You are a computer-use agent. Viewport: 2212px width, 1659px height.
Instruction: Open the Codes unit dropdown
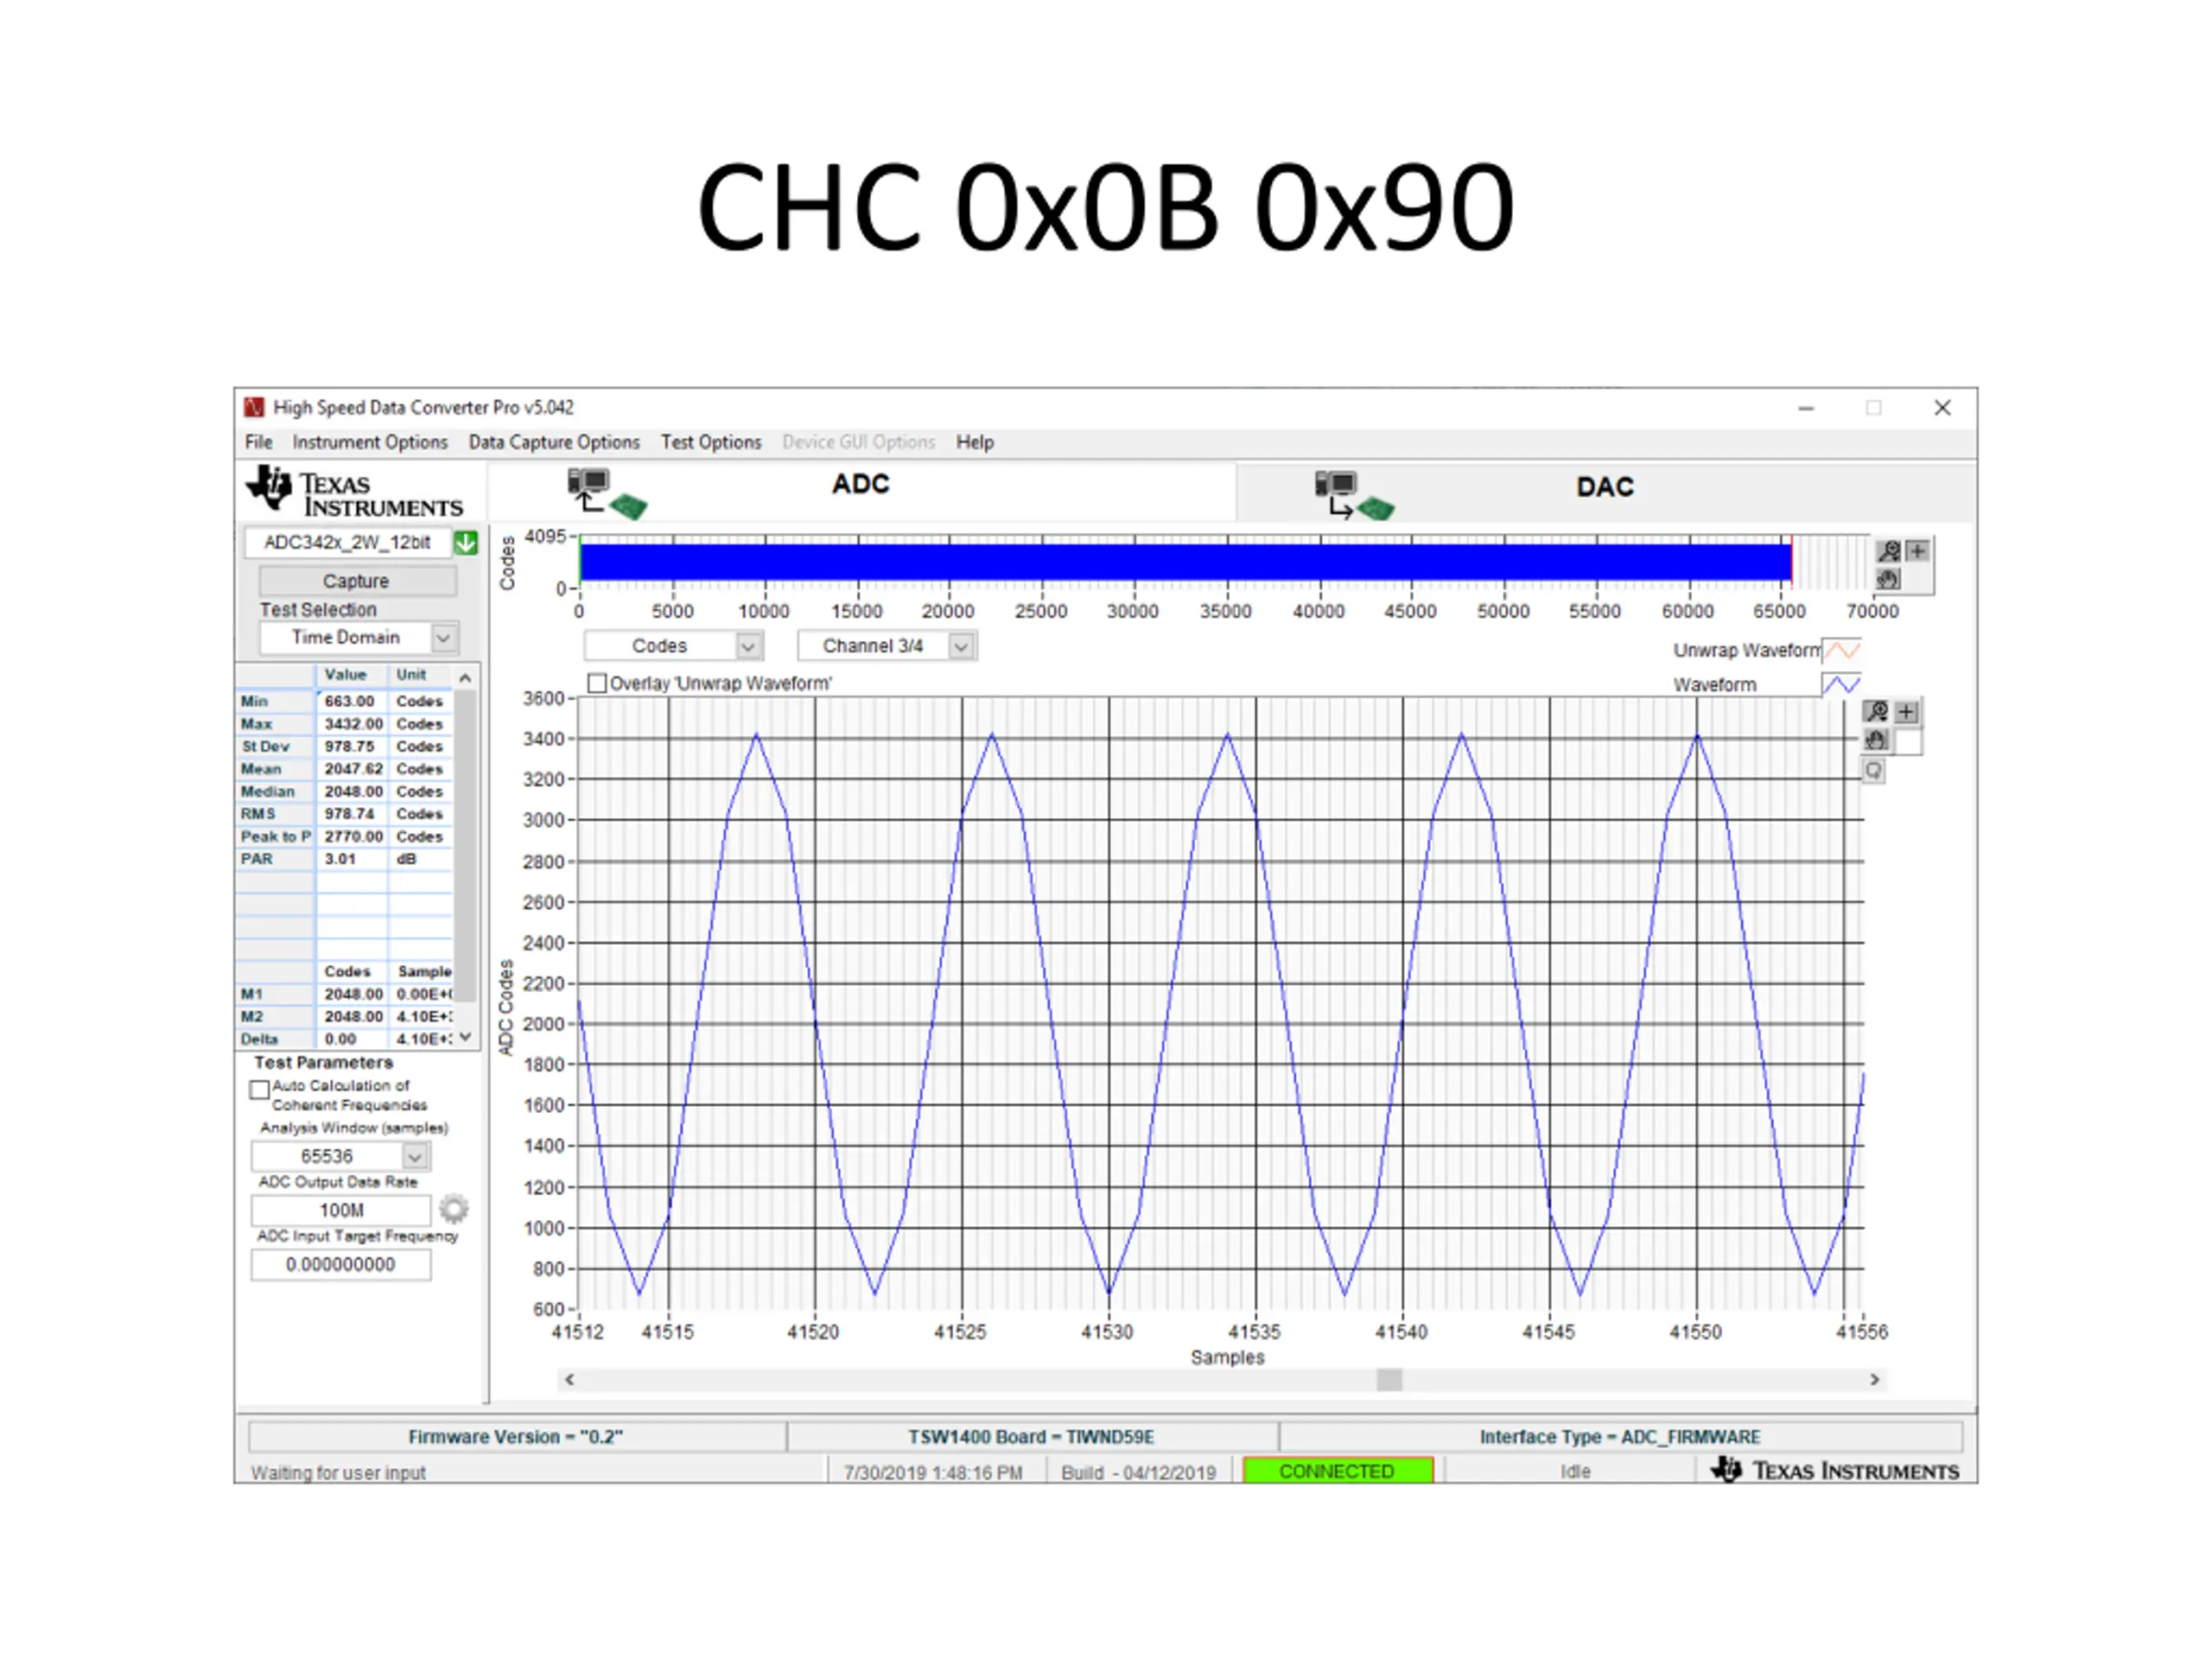(749, 646)
